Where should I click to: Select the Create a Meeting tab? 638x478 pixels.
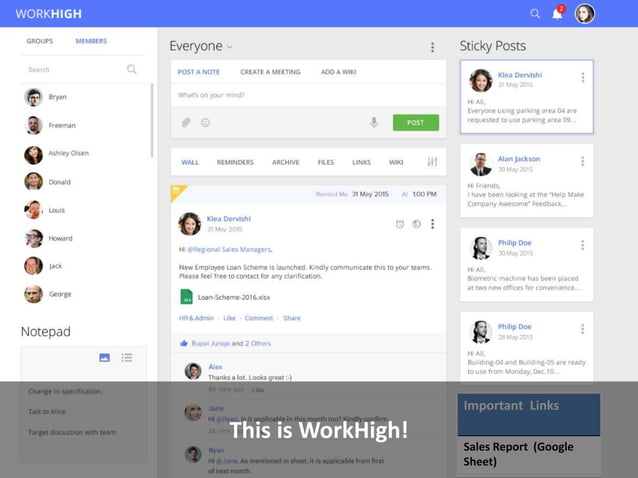pyautogui.click(x=270, y=72)
